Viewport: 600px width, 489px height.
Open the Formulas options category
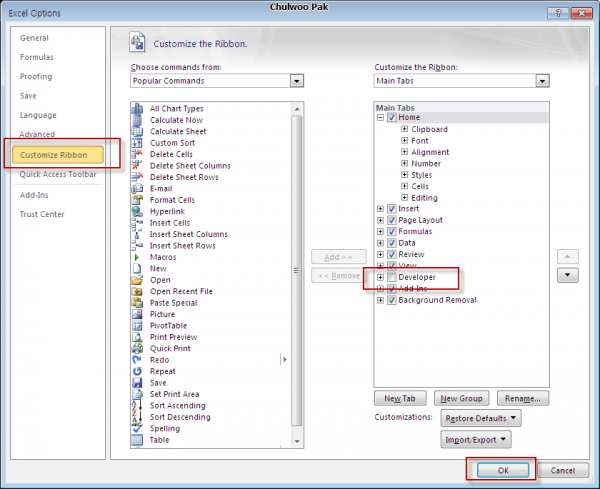37,57
